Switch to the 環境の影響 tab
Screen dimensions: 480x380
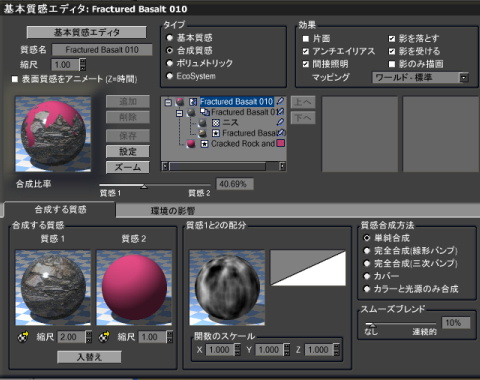(x=173, y=211)
